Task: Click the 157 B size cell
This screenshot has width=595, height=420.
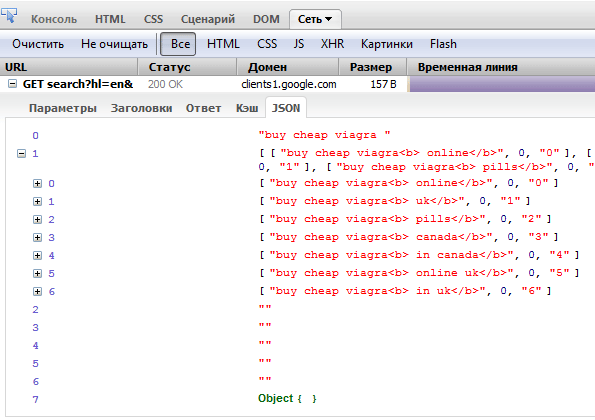Action: click(x=383, y=84)
